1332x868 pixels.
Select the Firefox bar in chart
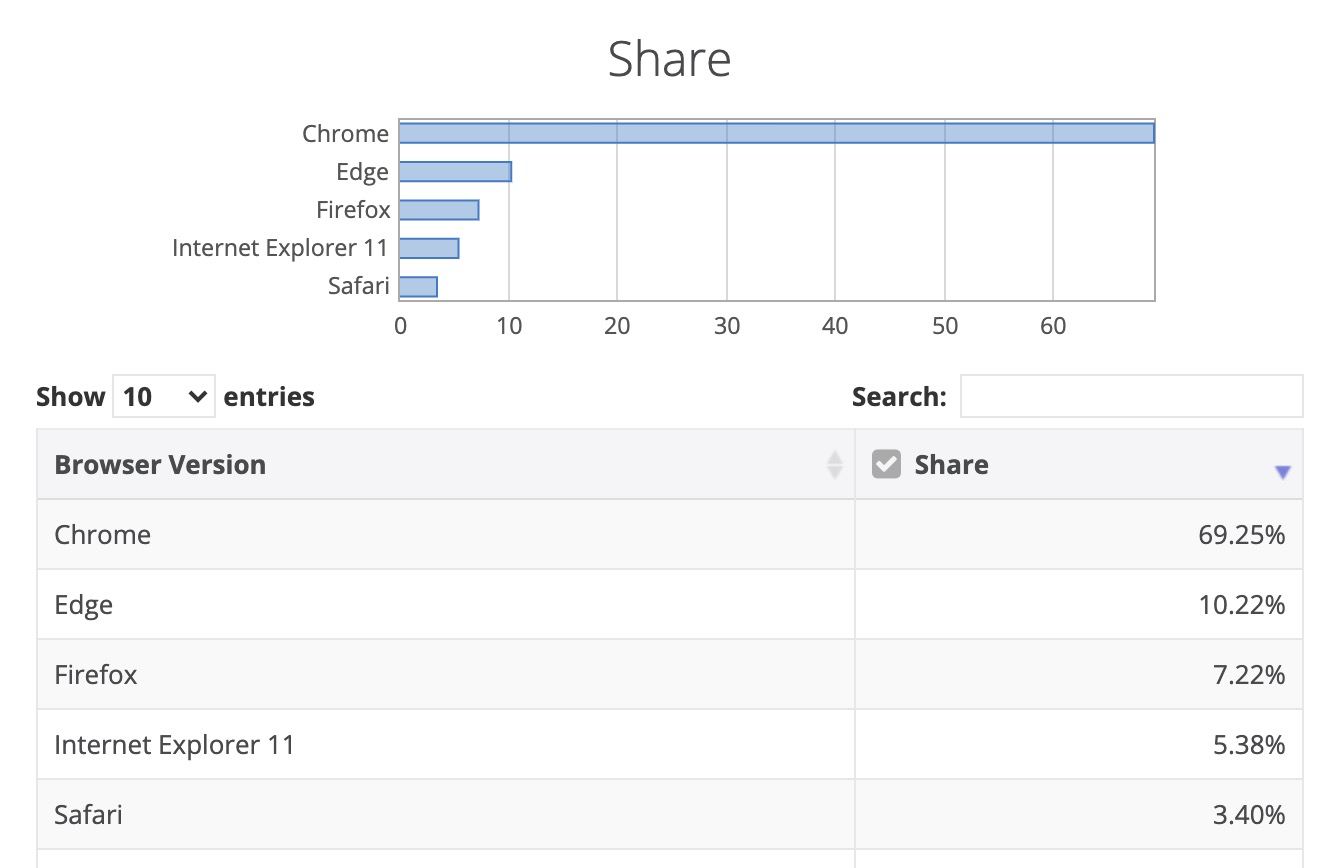point(439,210)
